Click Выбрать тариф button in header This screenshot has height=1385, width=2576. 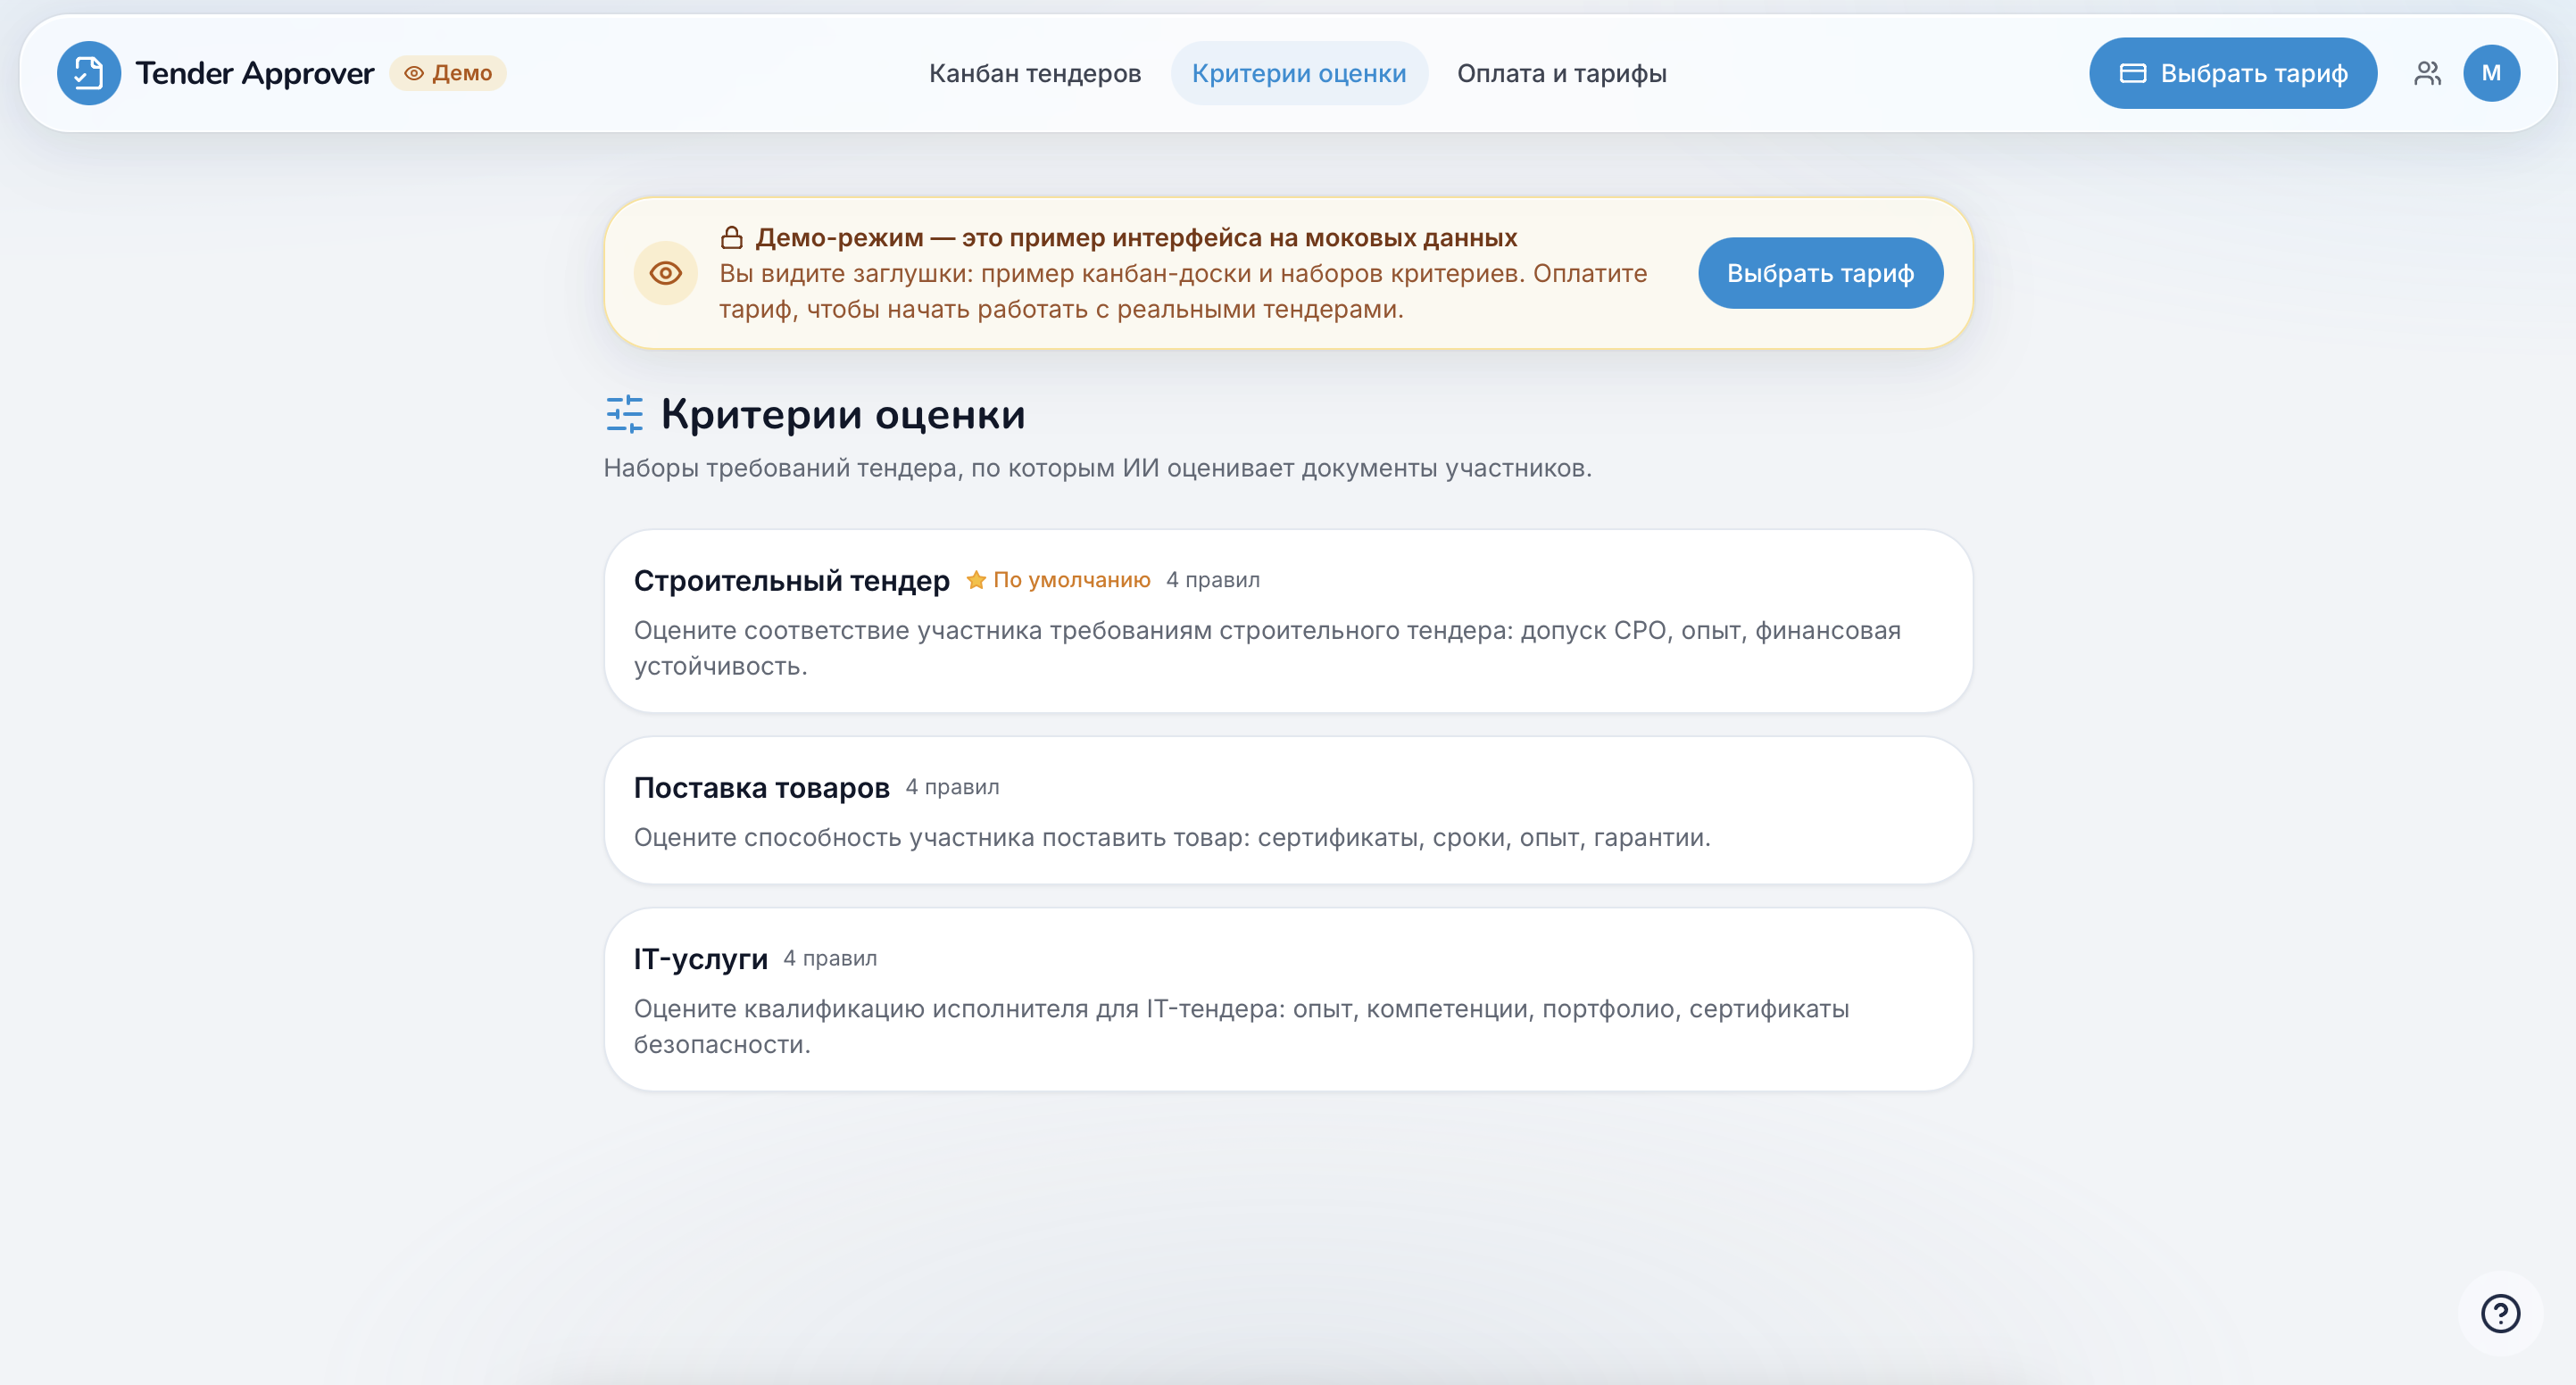click(x=2232, y=73)
